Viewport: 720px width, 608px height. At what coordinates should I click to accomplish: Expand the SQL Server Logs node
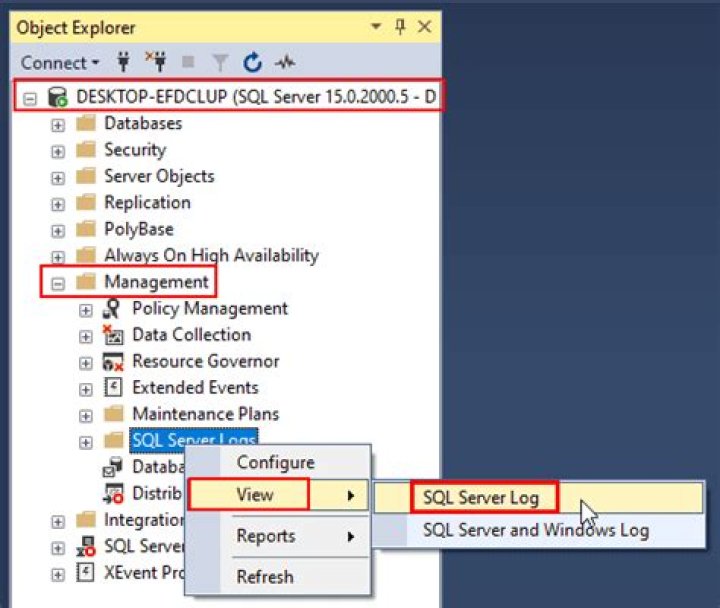[x=86, y=442]
